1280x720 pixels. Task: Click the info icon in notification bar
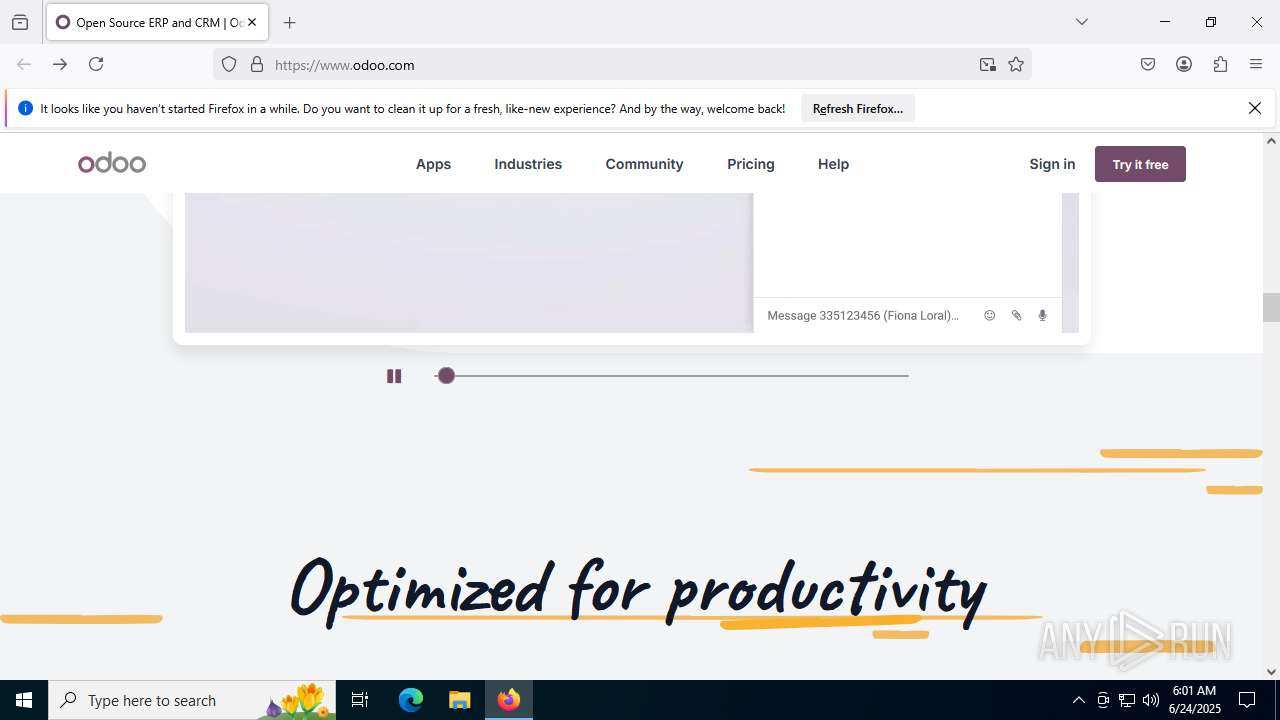(x=25, y=108)
